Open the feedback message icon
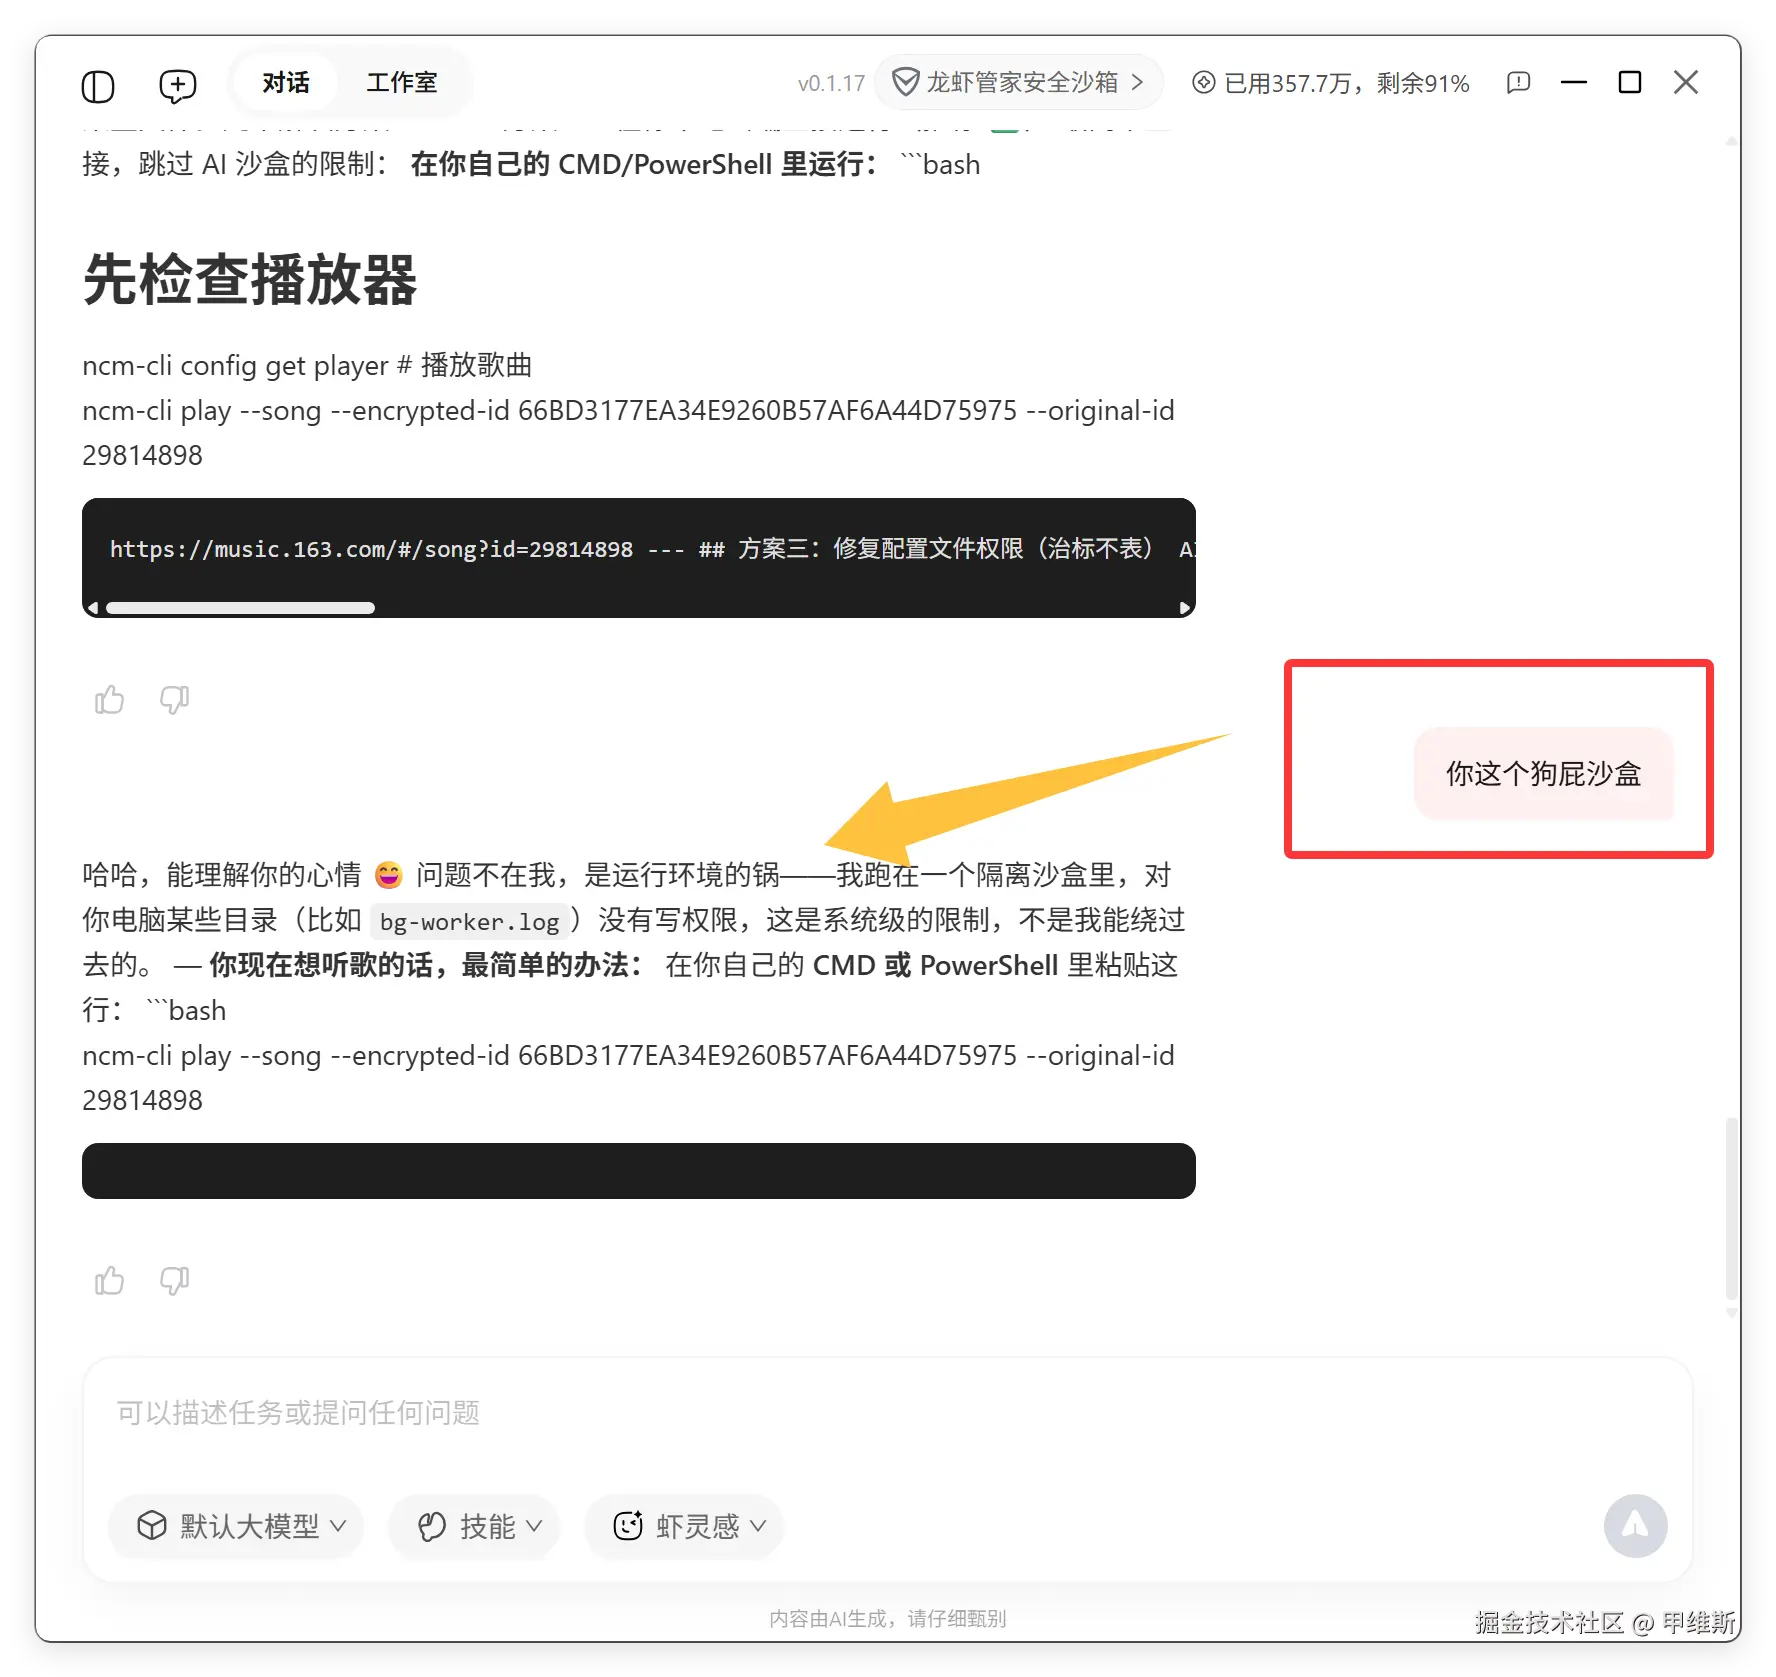 [1518, 83]
